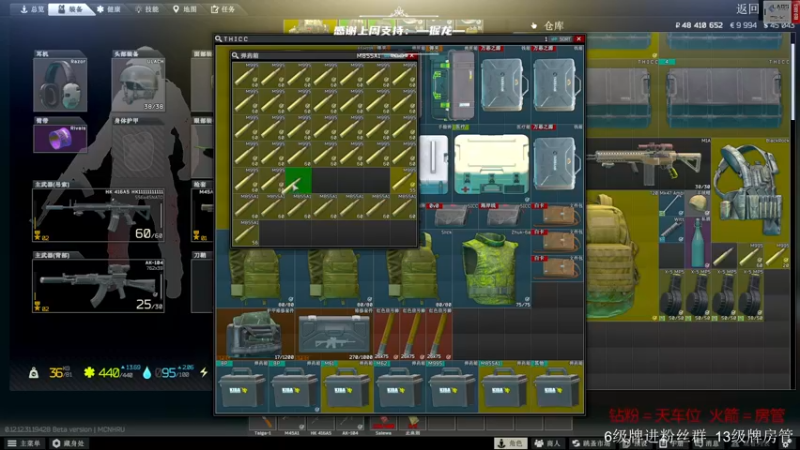Select the 装备 gear tab
The height and width of the screenshot is (450, 800).
70,9
